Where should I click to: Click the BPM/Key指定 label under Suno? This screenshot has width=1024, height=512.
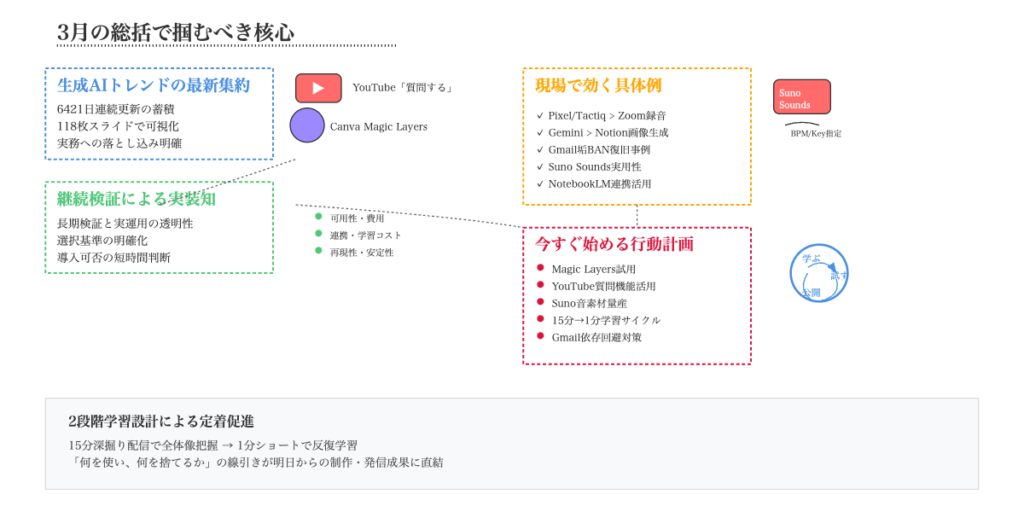coord(816,133)
